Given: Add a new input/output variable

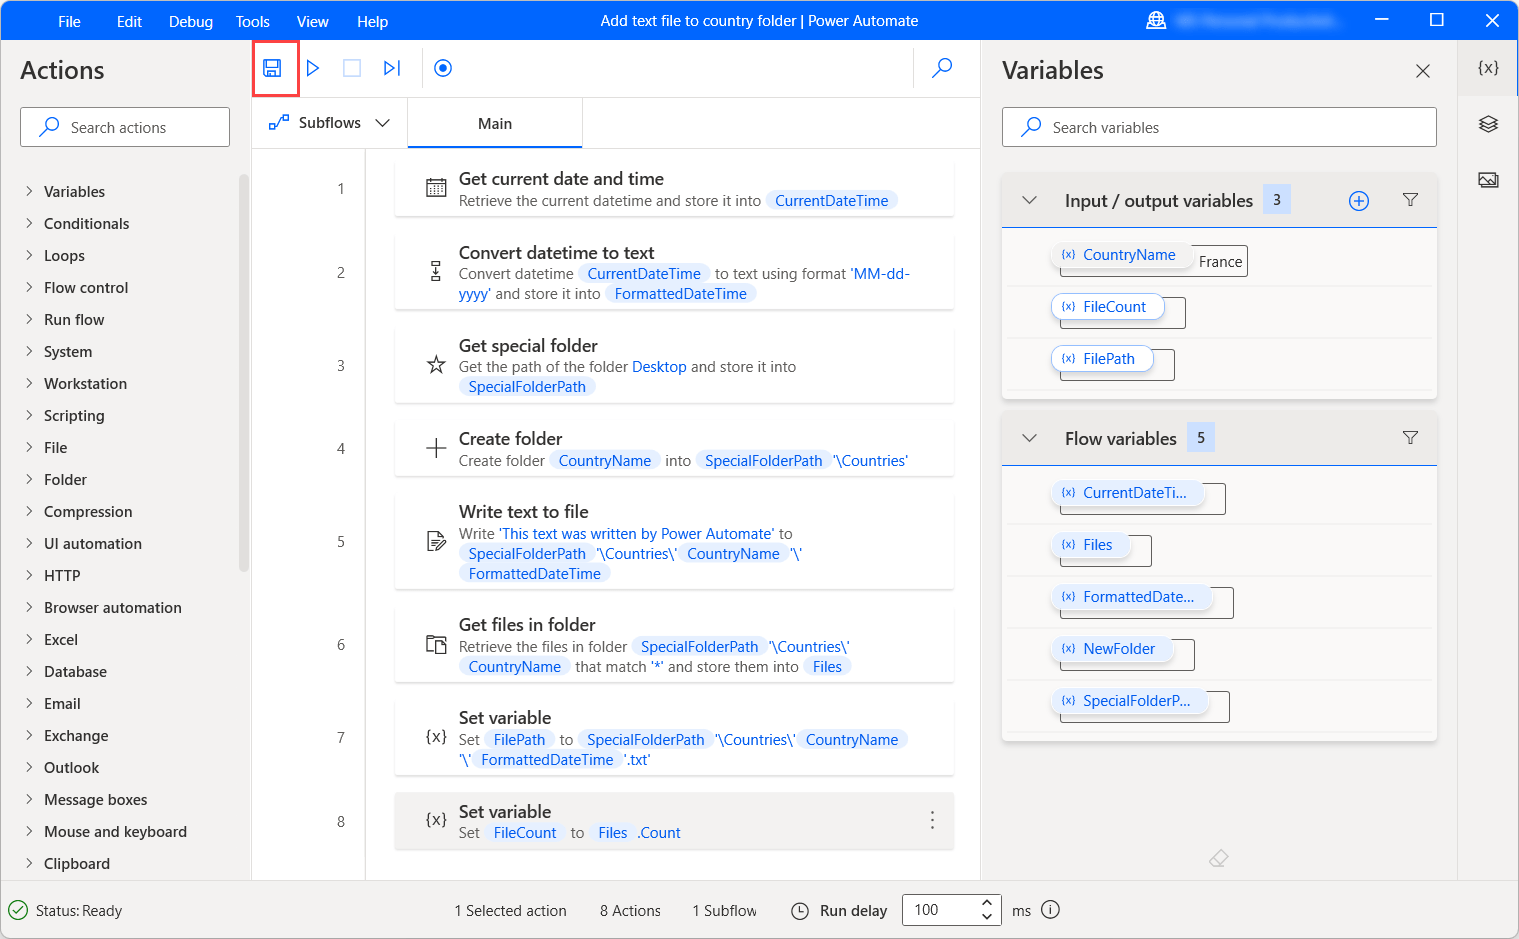Looking at the screenshot, I should (x=1359, y=199).
